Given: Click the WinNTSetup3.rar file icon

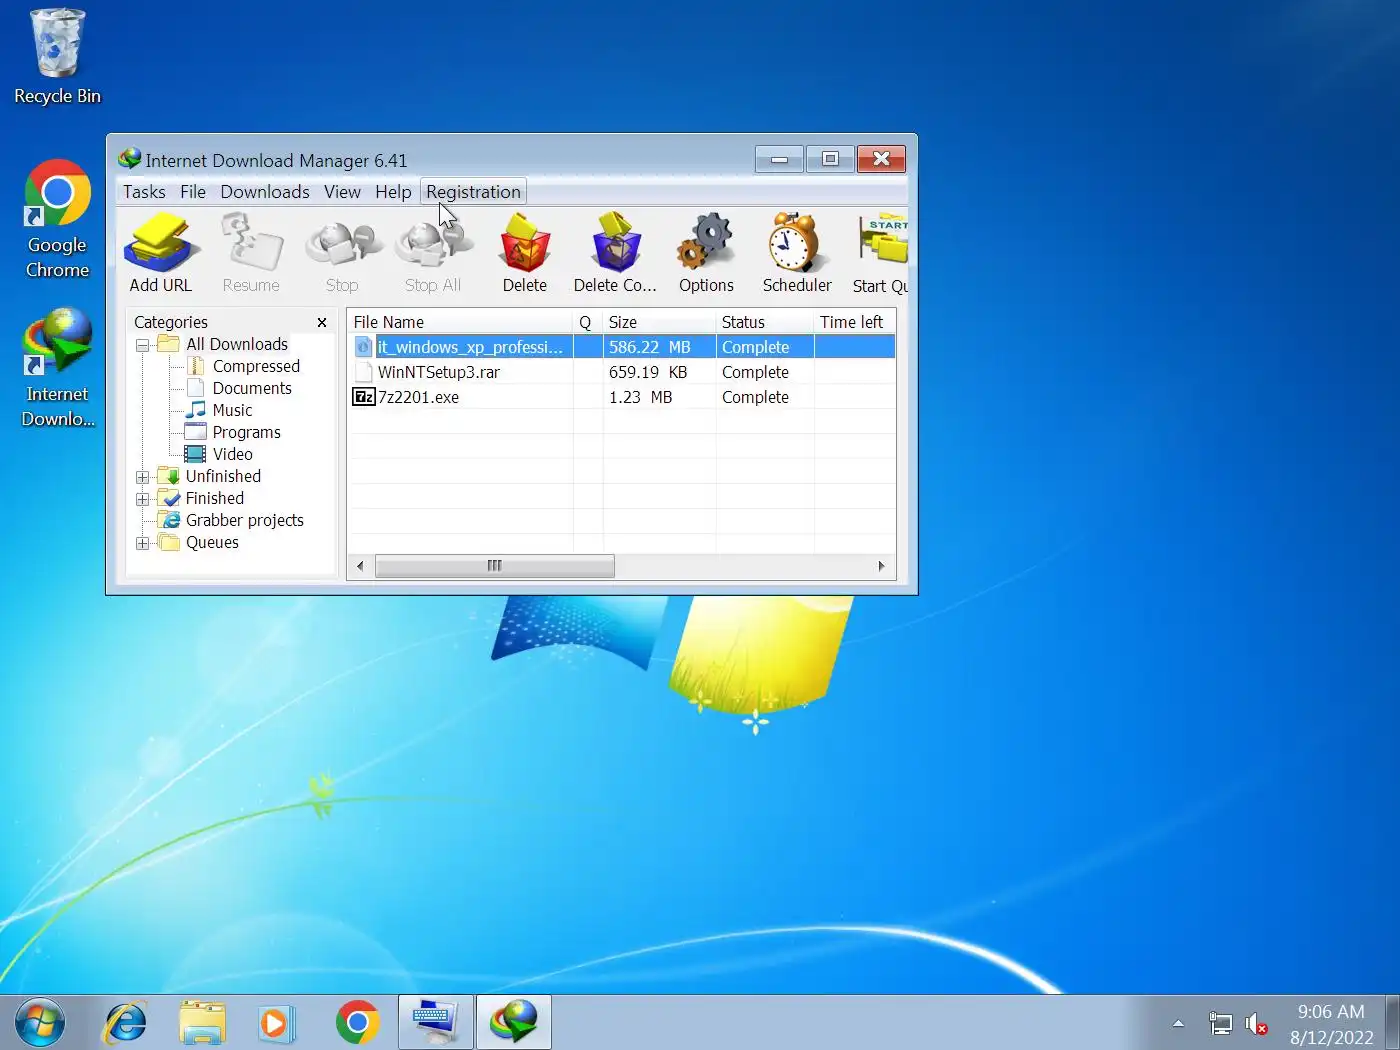Looking at the screenshot, I should pos(364,372).
